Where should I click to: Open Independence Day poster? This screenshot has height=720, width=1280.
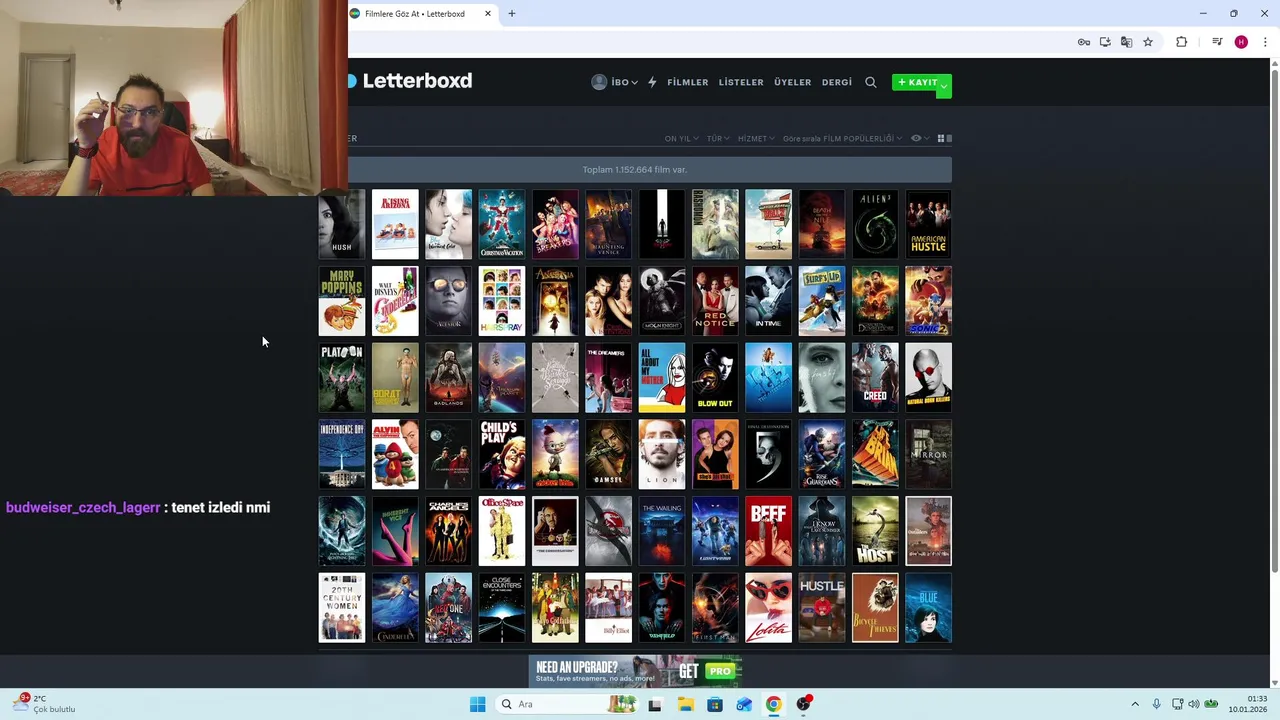[x=342, y=454]
